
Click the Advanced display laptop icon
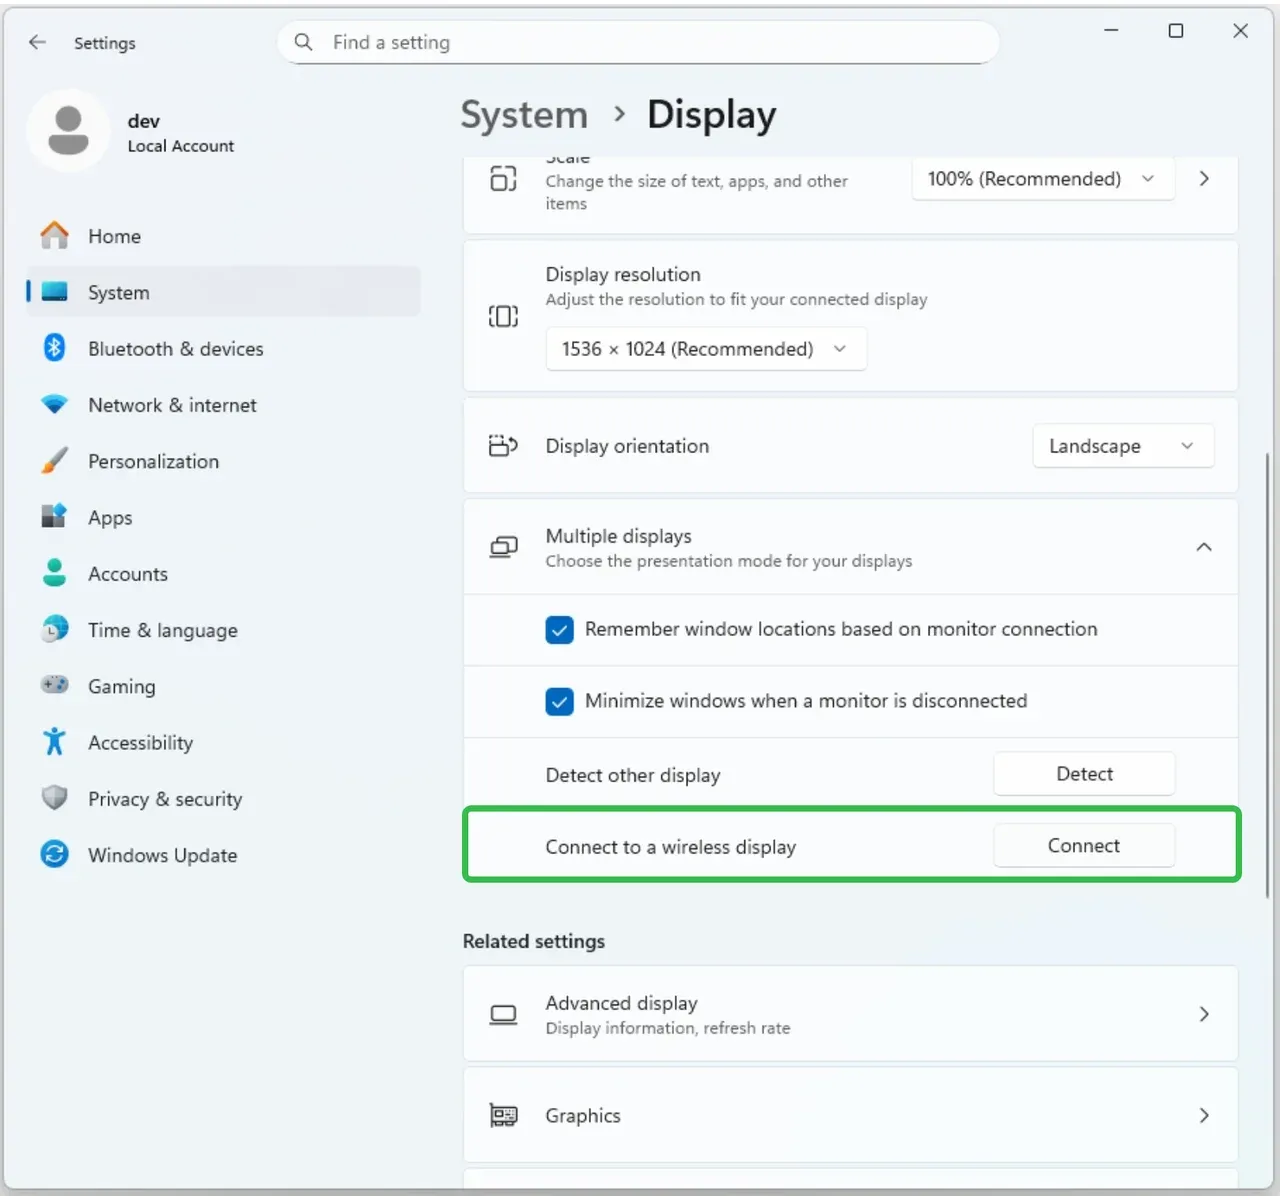tap(503, 1015)
